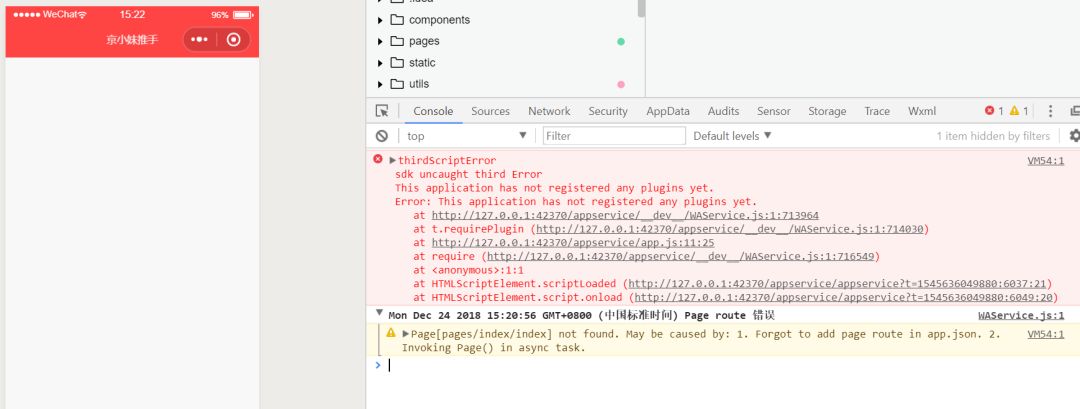Switch to the AppData tab
Screen dimensions: 1080x409
(667, 111)
